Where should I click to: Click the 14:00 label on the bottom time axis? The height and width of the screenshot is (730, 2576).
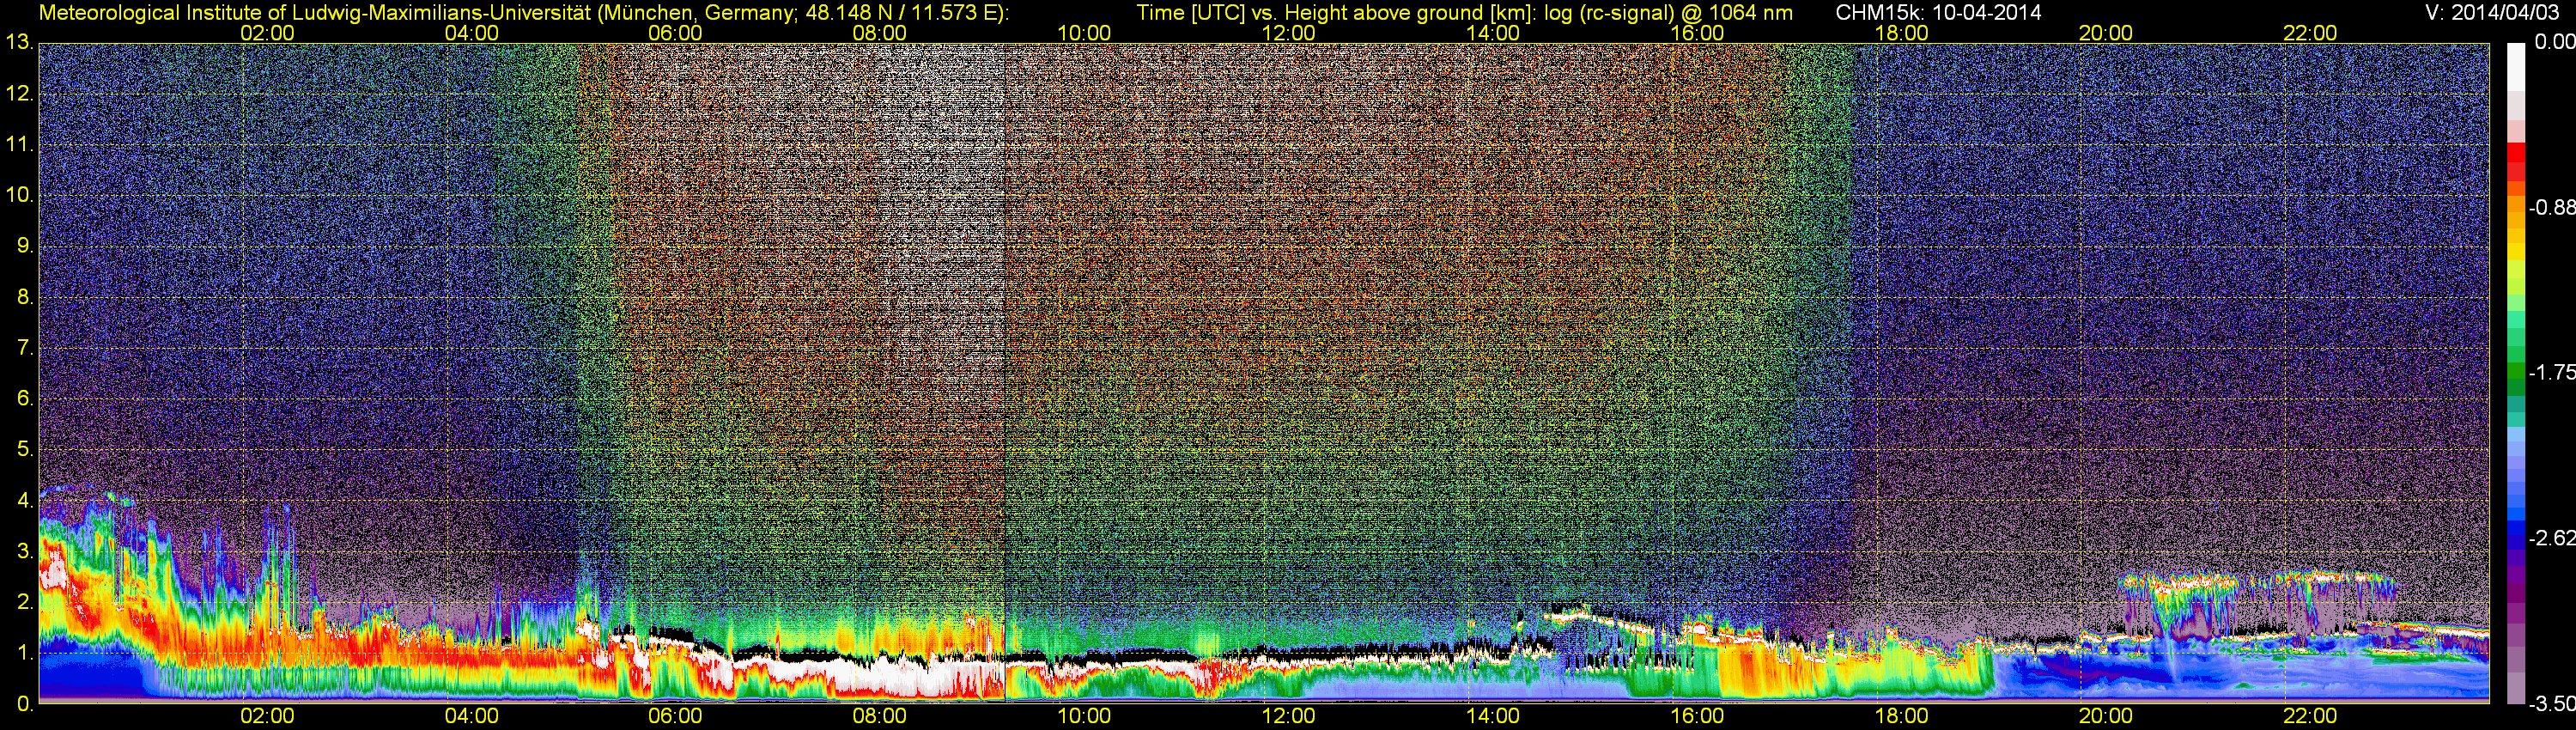tap(1493, 717)
